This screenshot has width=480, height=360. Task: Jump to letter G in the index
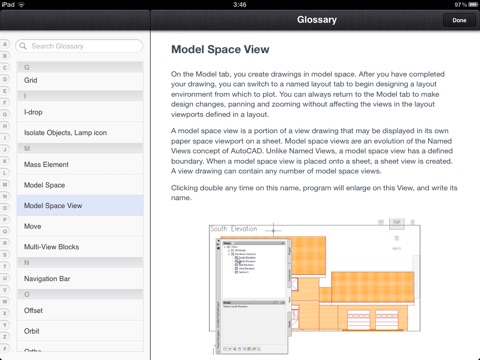pos(5,114)
